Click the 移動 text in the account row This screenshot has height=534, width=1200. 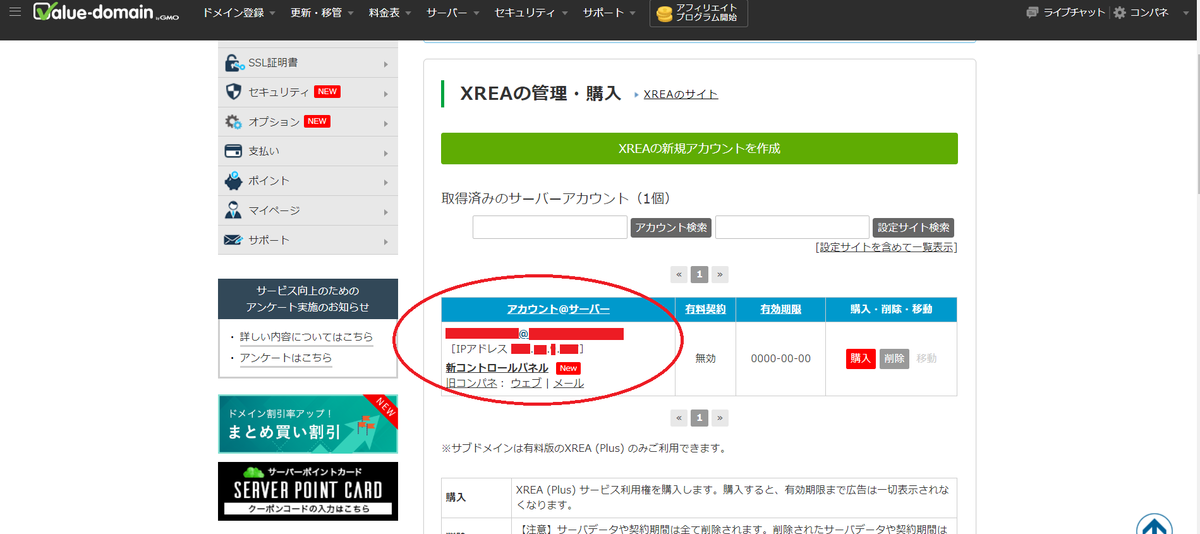[x=927, y=358]
